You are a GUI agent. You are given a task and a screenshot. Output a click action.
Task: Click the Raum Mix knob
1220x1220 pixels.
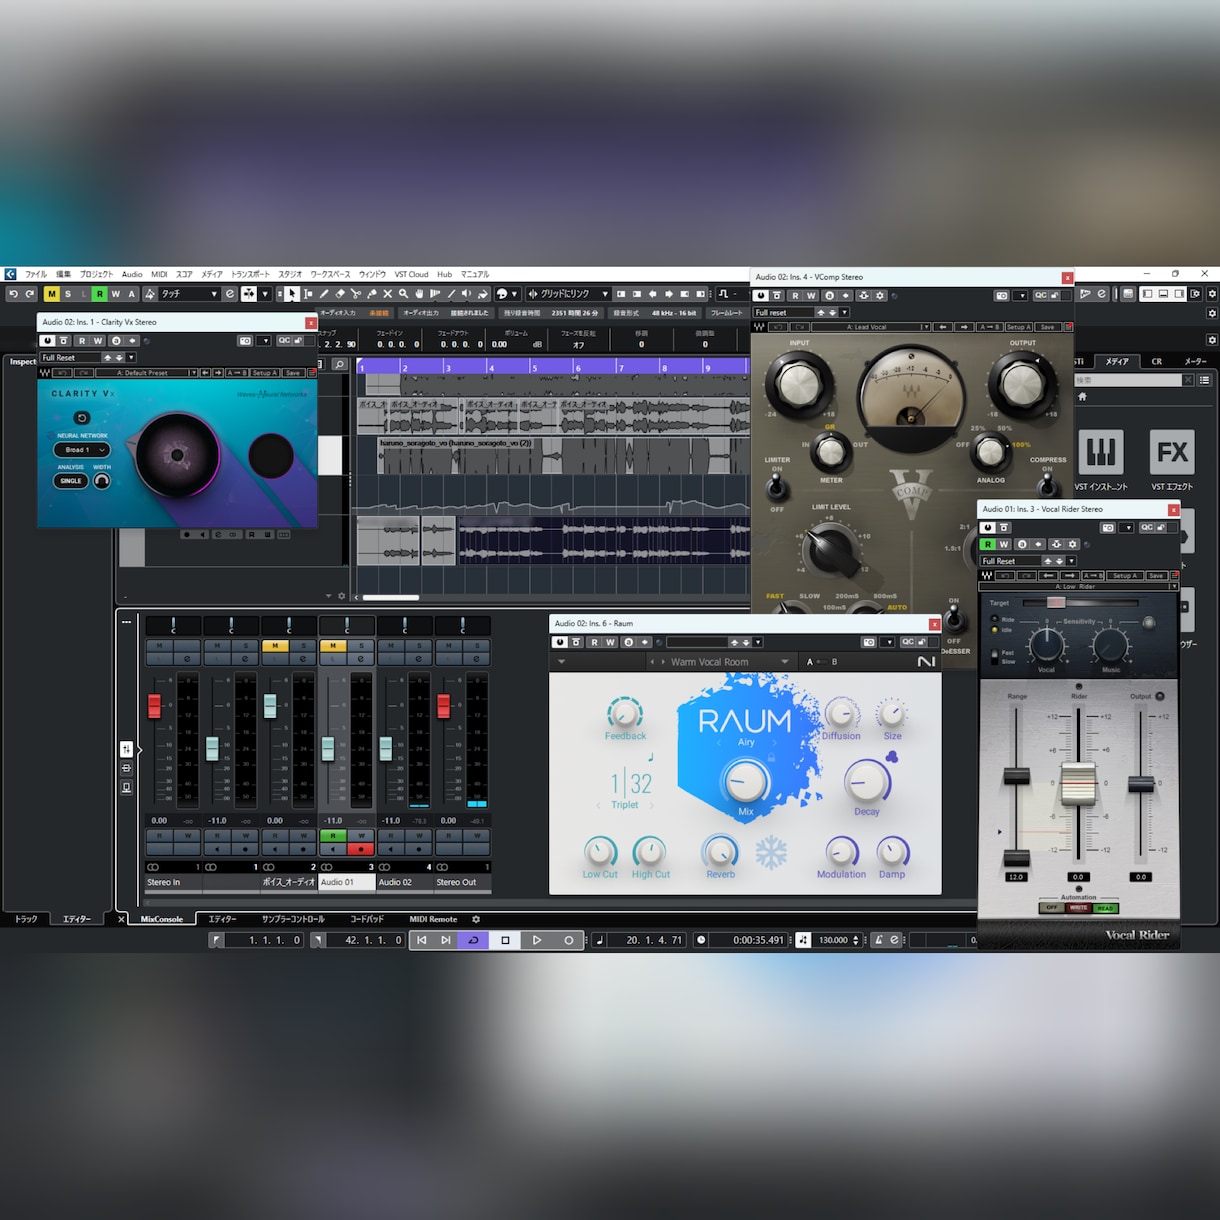click(746, 782)
